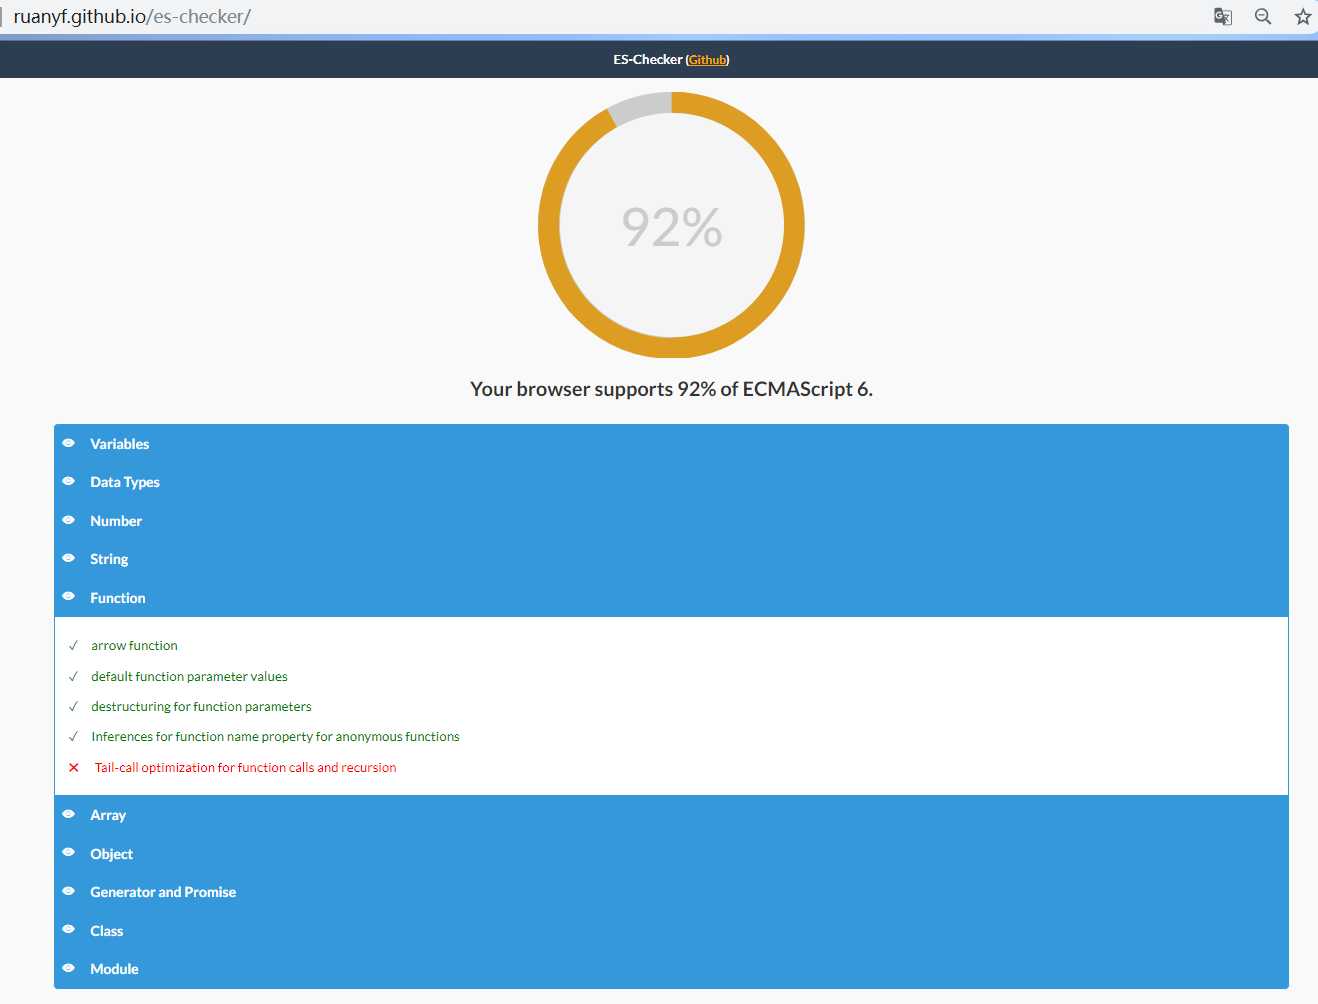This screenshot has height=1004, width=1318.
Task: Click the ES-Checker header title
Action: (x=648, y=60)
